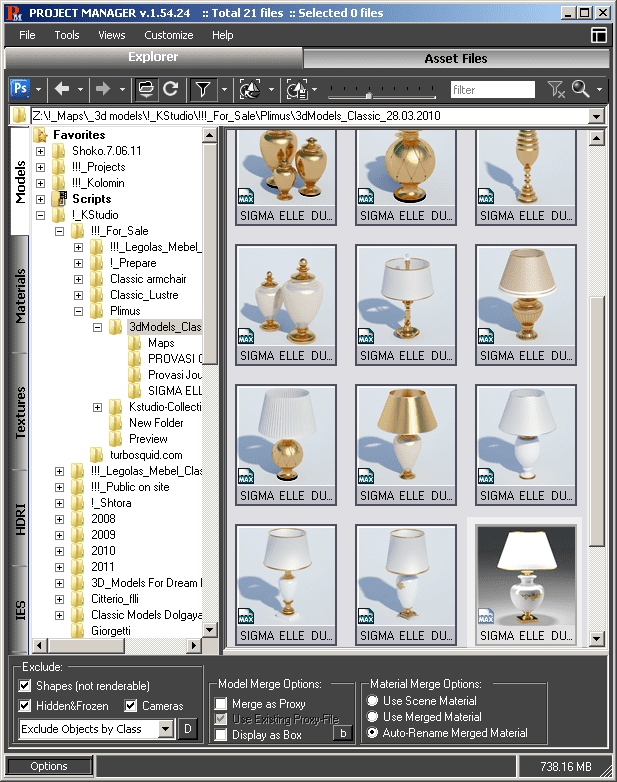Click the thumbnail render icon

297,90
